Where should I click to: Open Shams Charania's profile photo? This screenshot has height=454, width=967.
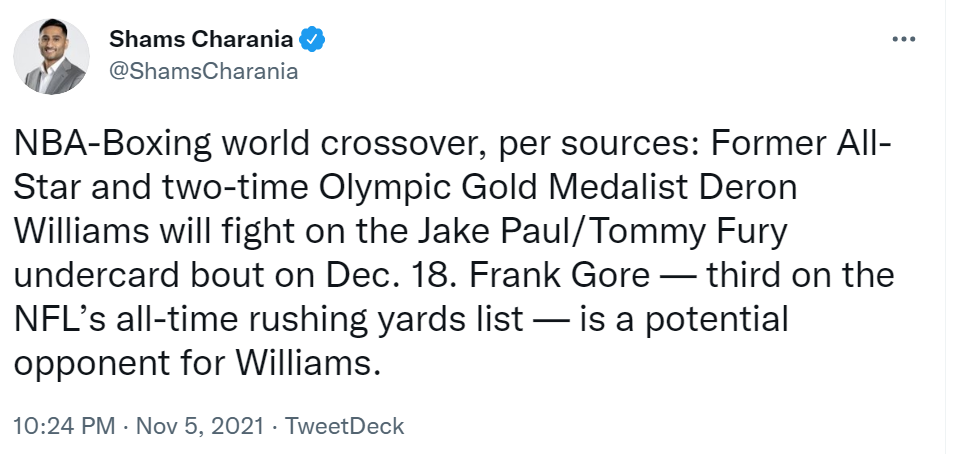52,57
